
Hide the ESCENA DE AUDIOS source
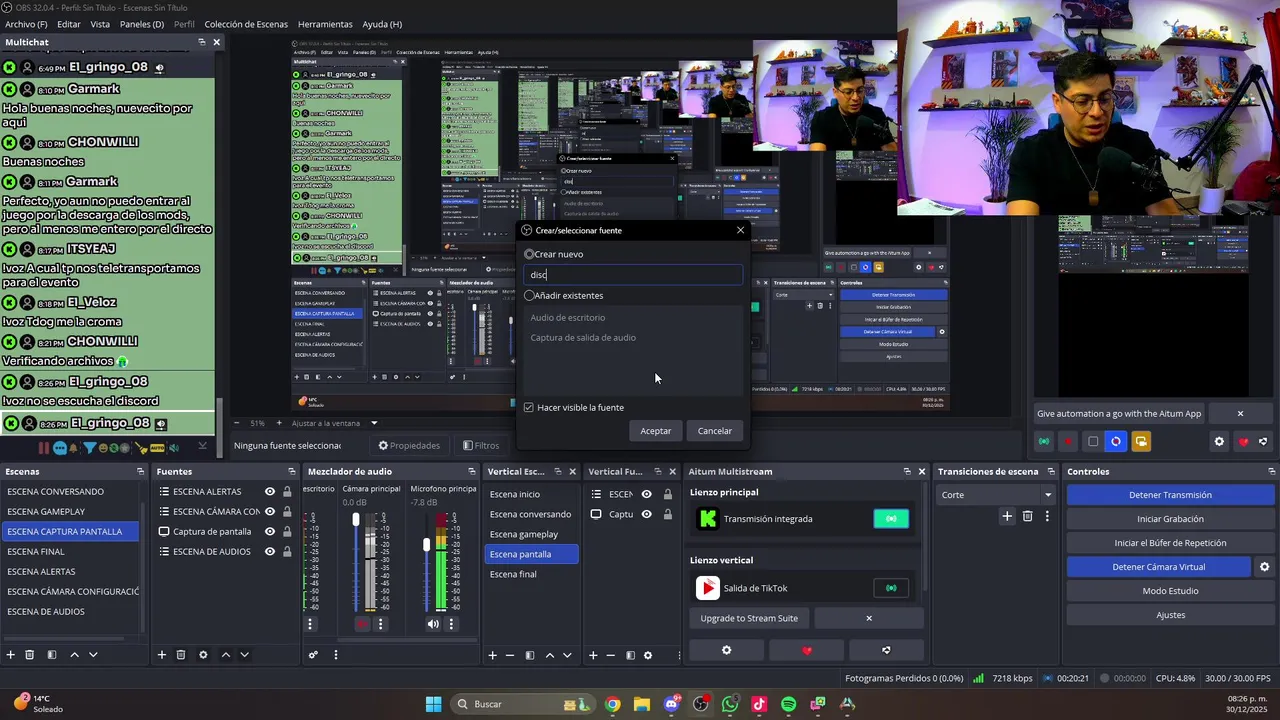pos(270,551)
